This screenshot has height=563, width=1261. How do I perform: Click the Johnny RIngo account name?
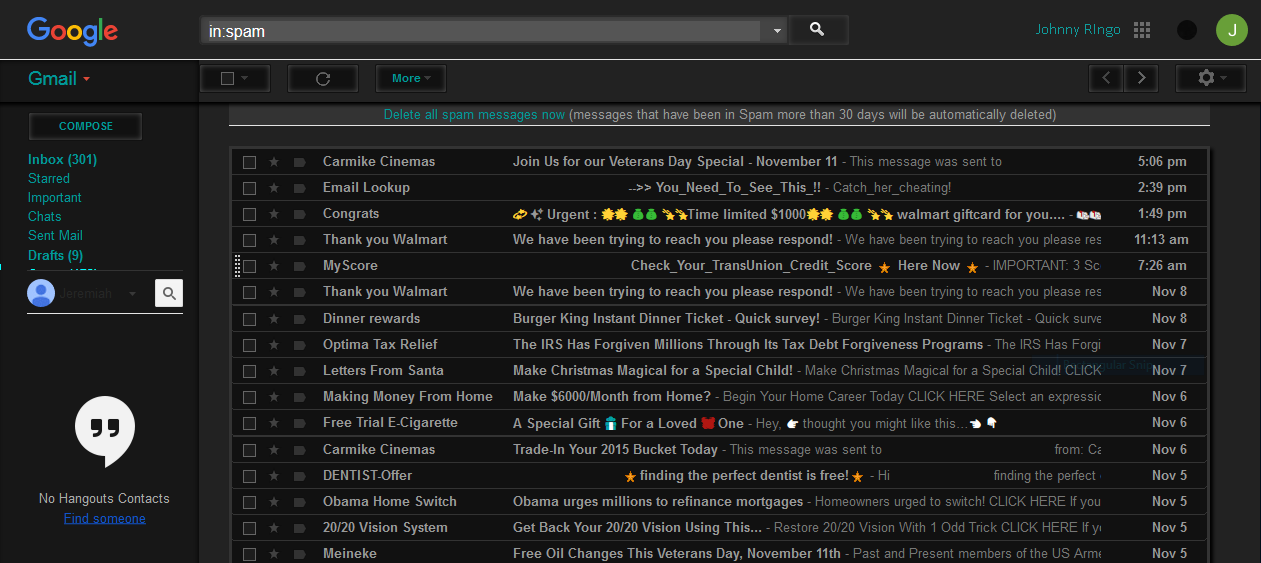pos(1078,30)
